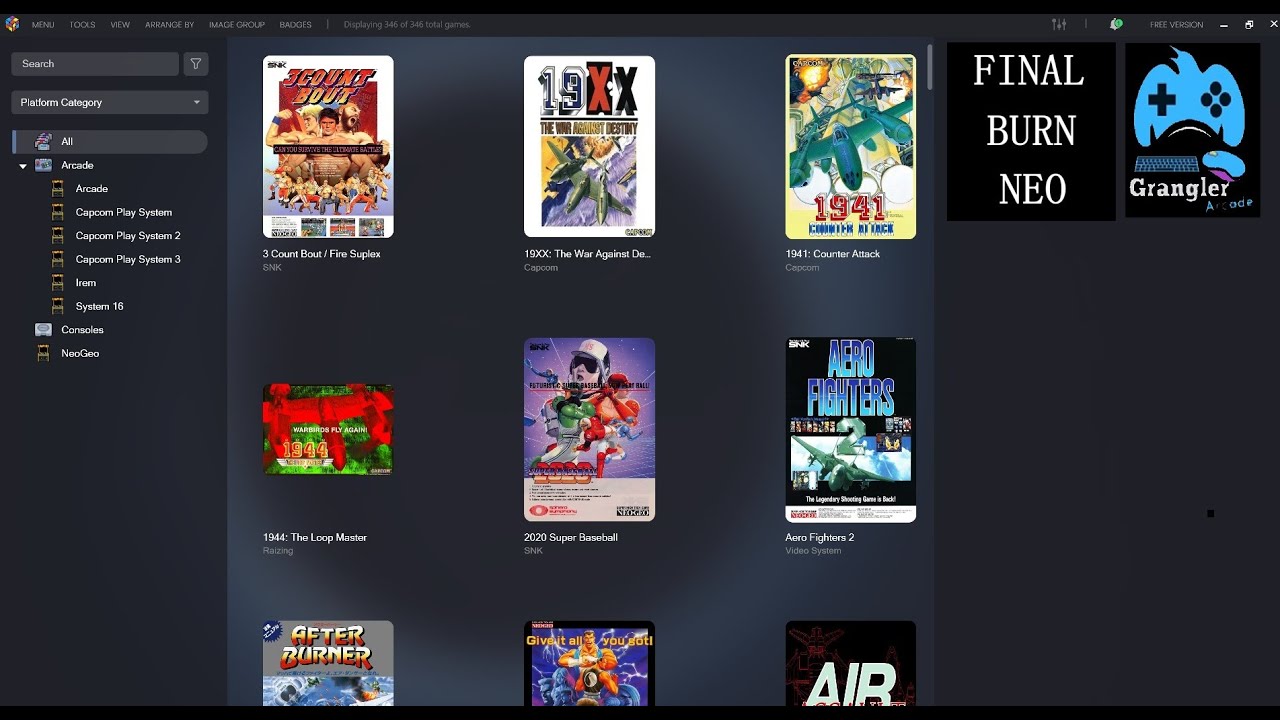Click the '1941: Counter Attack' title

832,254
